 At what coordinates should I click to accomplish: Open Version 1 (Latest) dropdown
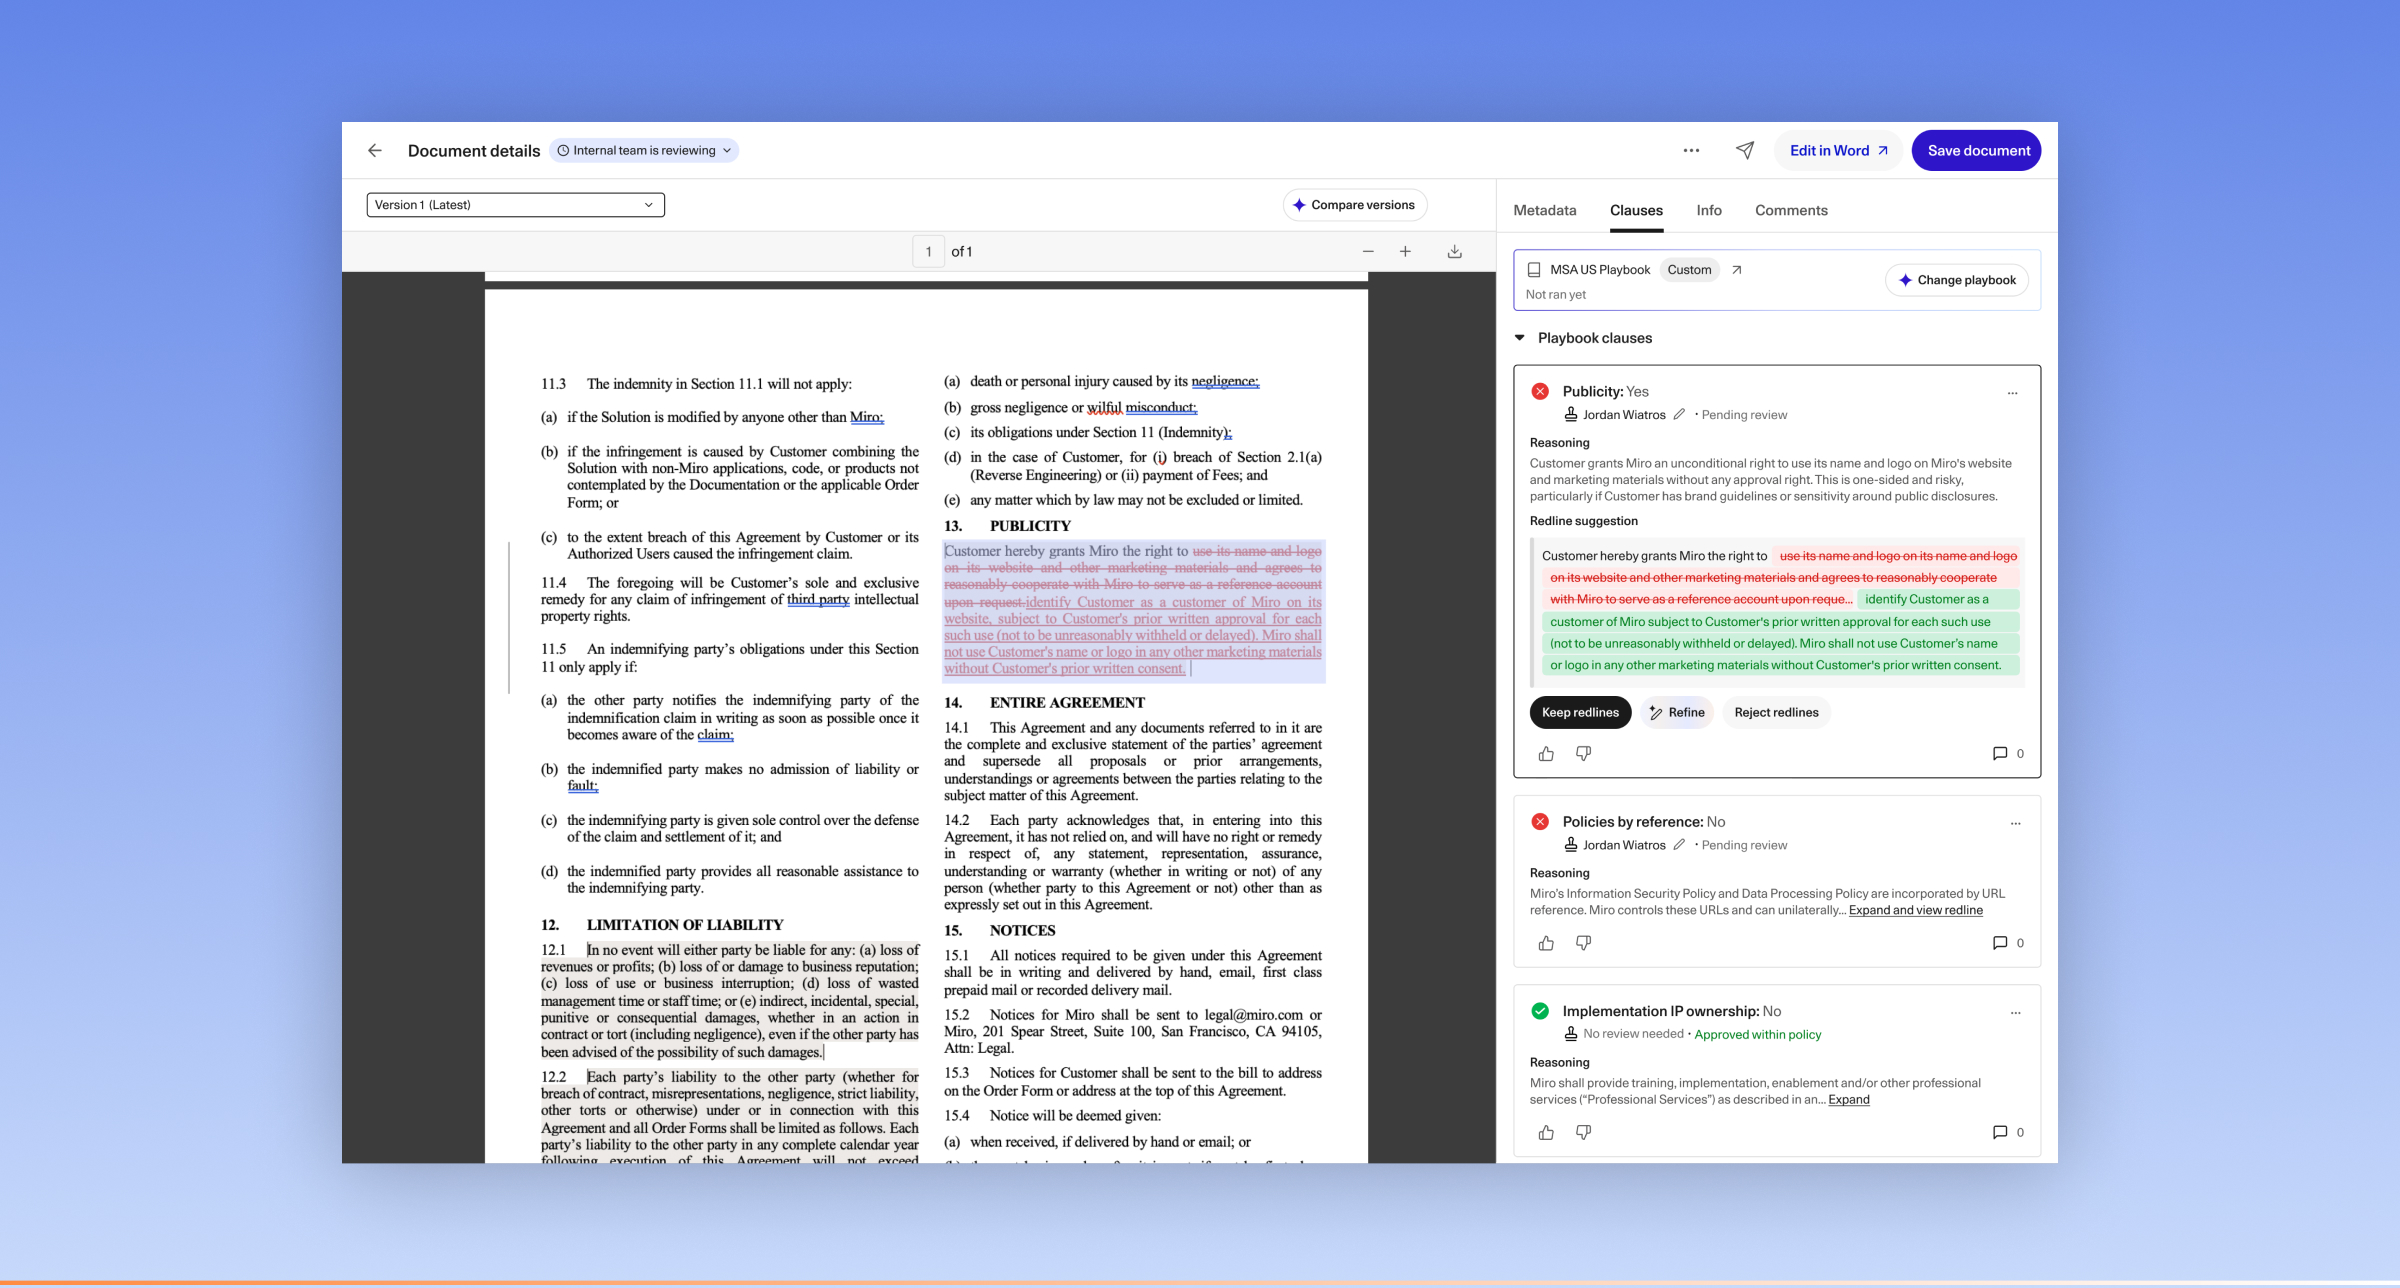tap(515, 205)
